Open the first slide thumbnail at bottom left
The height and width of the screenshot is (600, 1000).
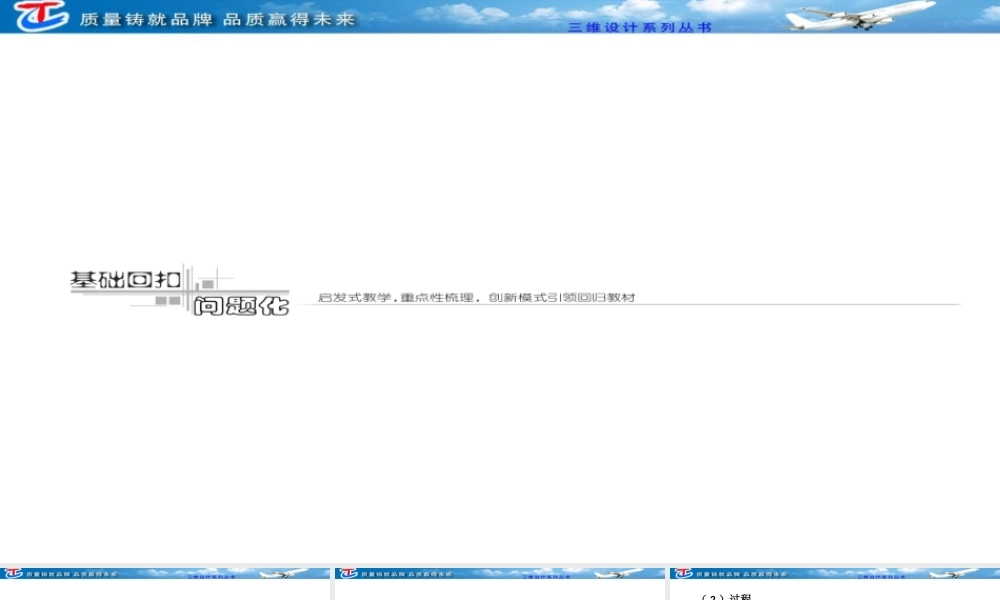163,583
